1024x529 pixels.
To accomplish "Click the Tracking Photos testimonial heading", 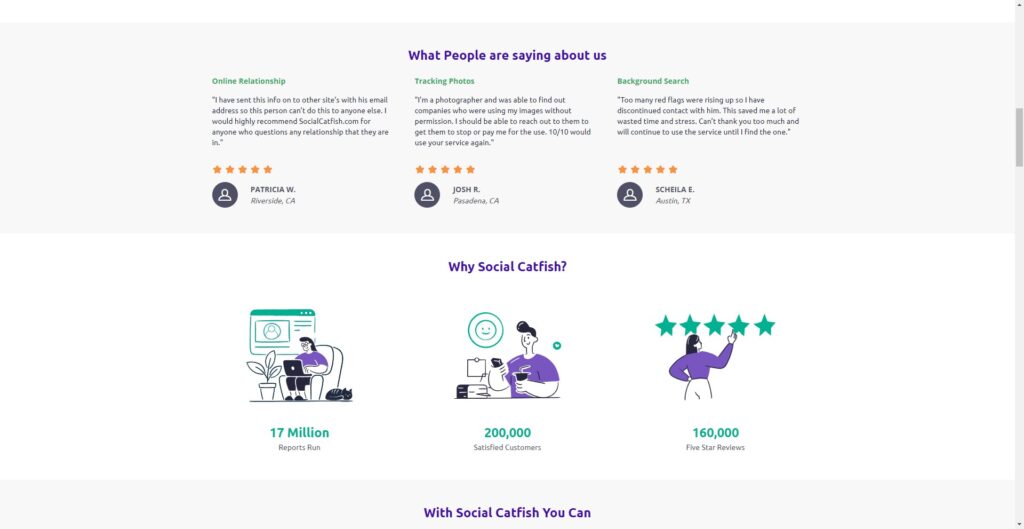I will point(445,81).
